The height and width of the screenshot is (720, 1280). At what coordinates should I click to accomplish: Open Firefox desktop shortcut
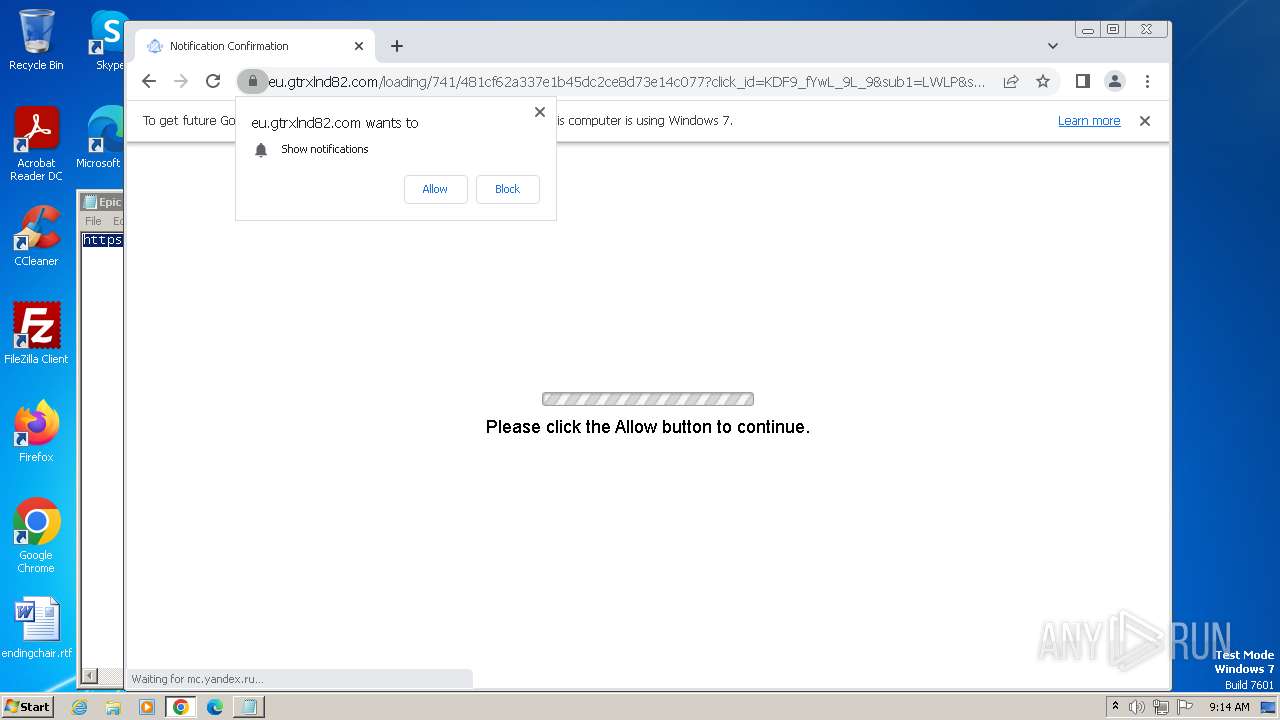(36, 431)
